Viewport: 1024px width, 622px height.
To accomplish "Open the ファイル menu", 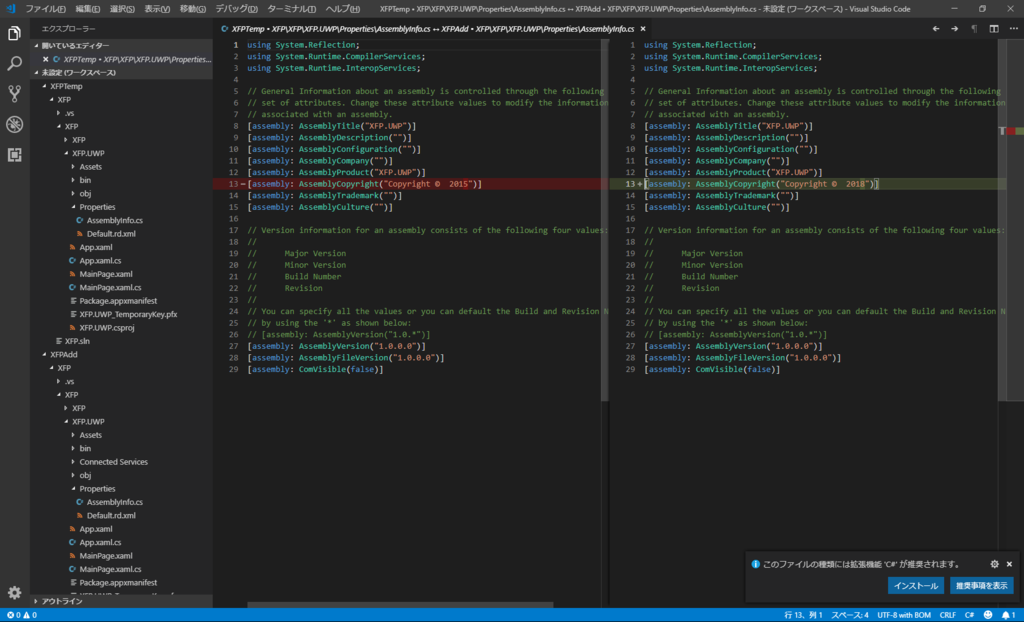I will coord(45,8).
